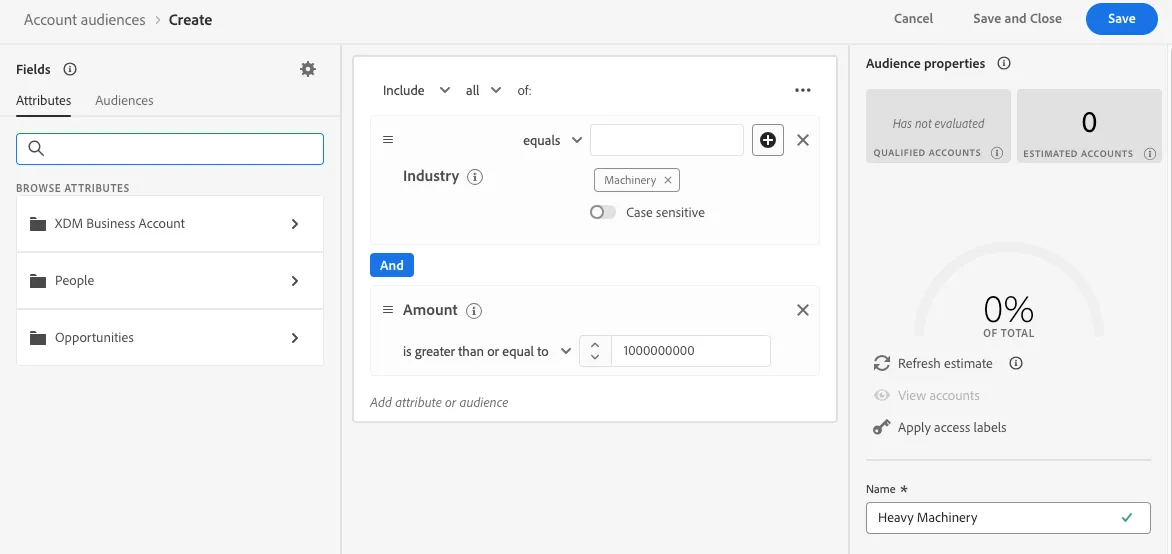Open the is greater than or equal to dropdown
This screenshot has width=1172, height=554.
click(x=487, y=351)
